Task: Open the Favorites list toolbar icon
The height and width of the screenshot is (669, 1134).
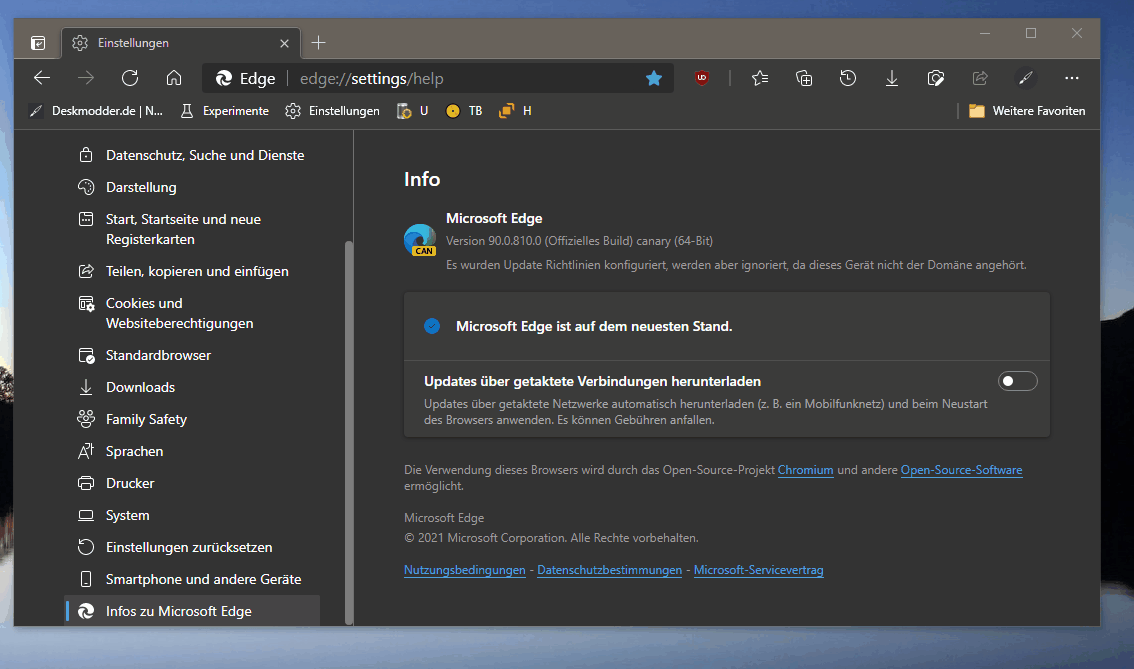Action: point(760,78)
